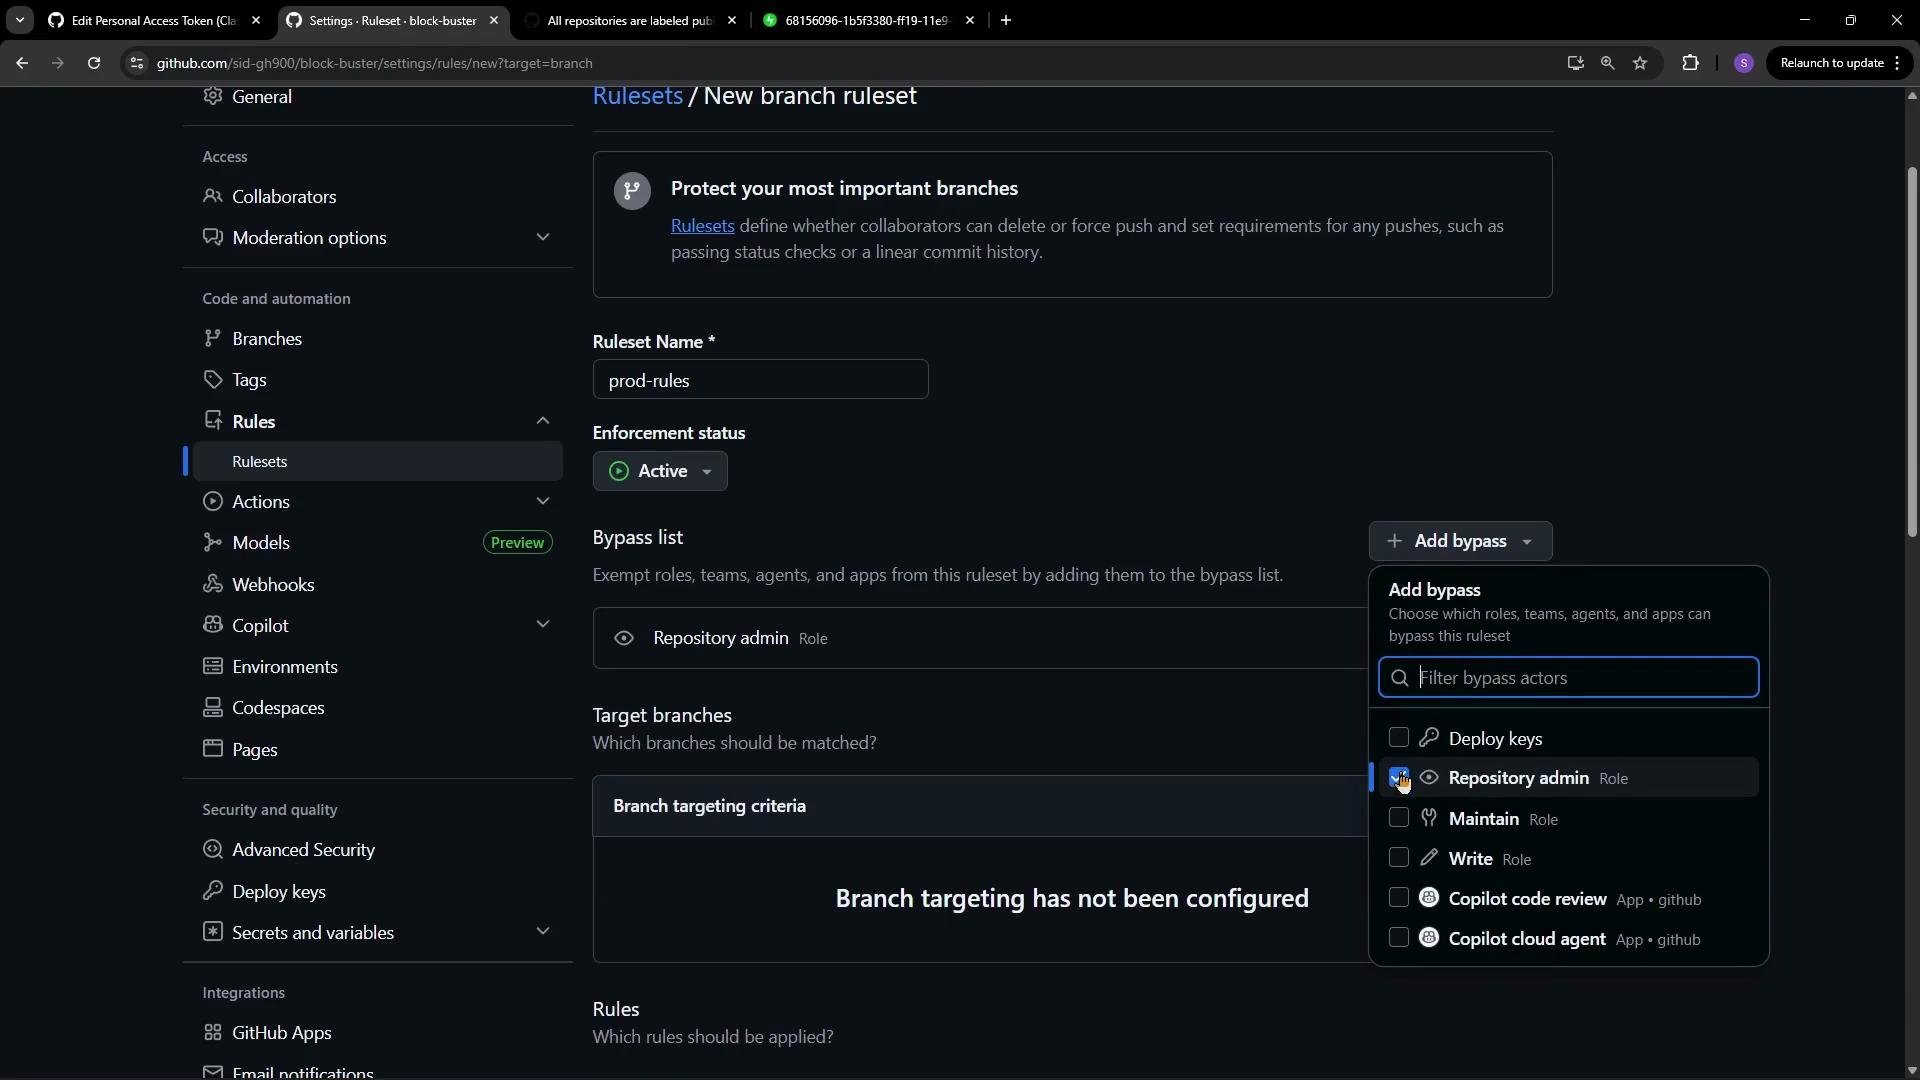Screen dimensions: 1920x1080
Task: Open the browser extensions puzzle icon
Action: (x=1690, y=63)
